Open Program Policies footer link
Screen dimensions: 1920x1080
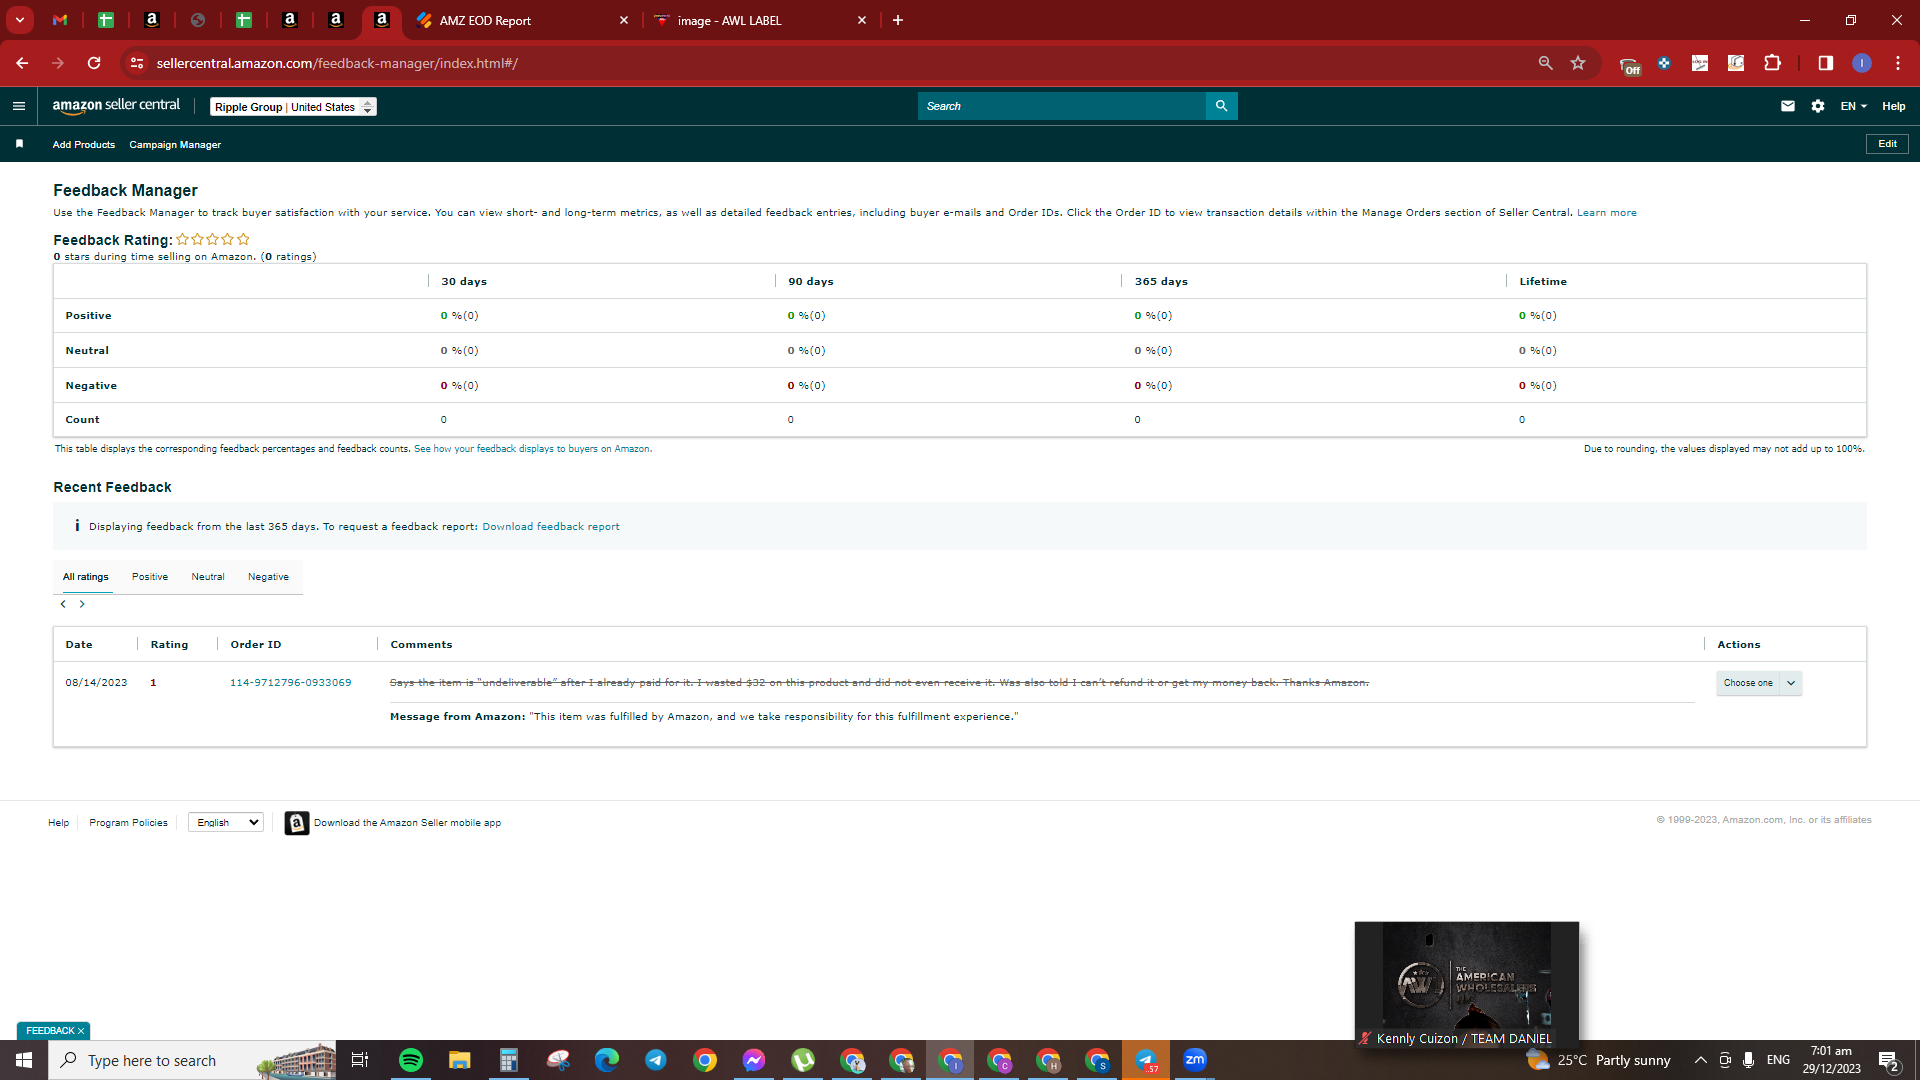click(x=128, y=823)
